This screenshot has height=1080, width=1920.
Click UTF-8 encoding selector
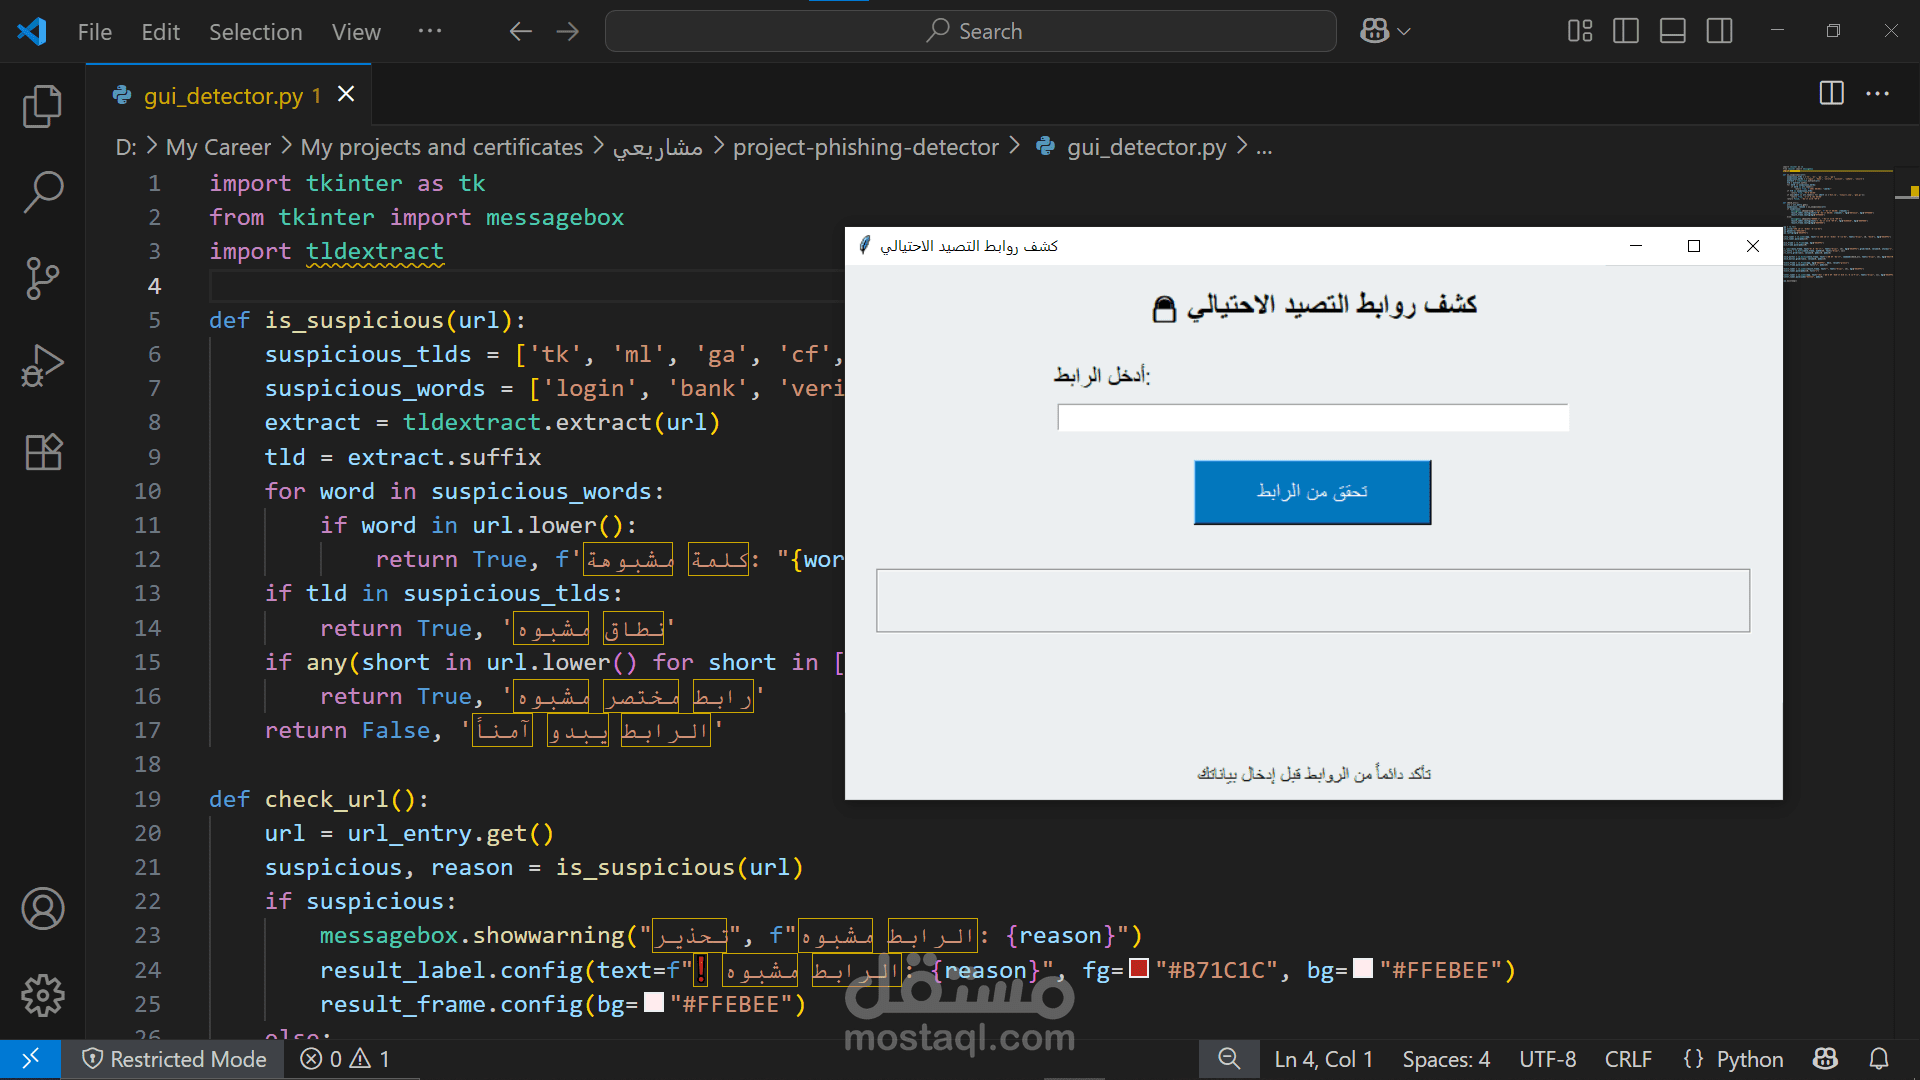(x=1547, y=1059)
